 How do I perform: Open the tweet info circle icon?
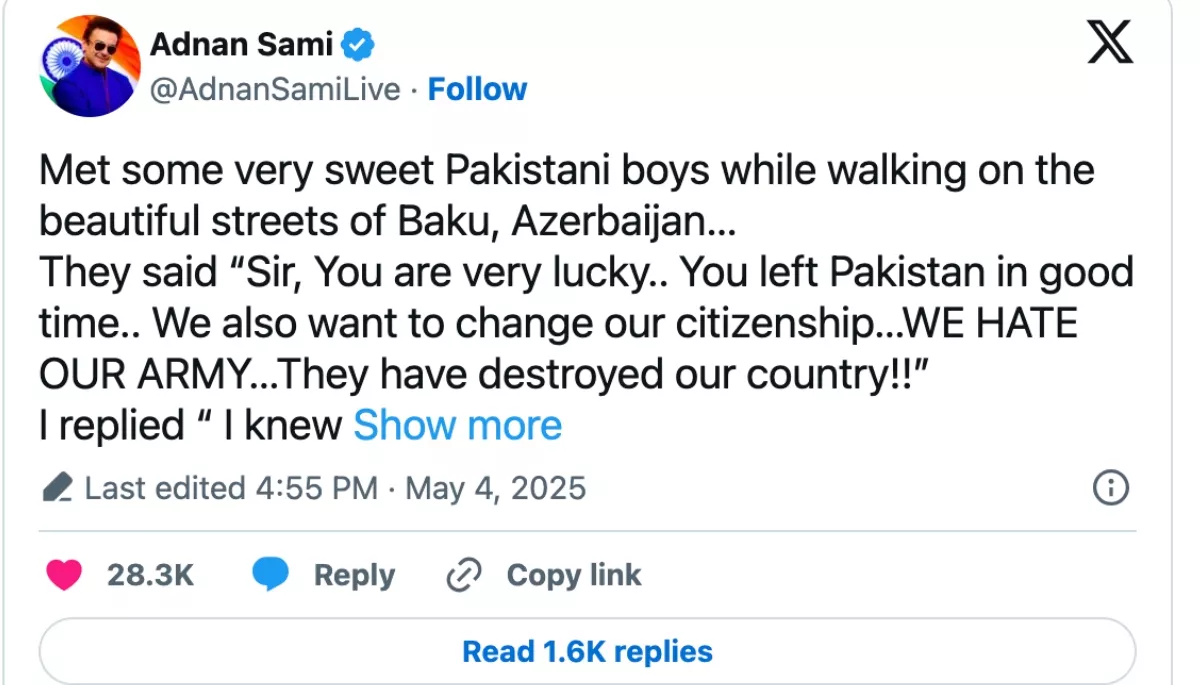pos(1111,488)
